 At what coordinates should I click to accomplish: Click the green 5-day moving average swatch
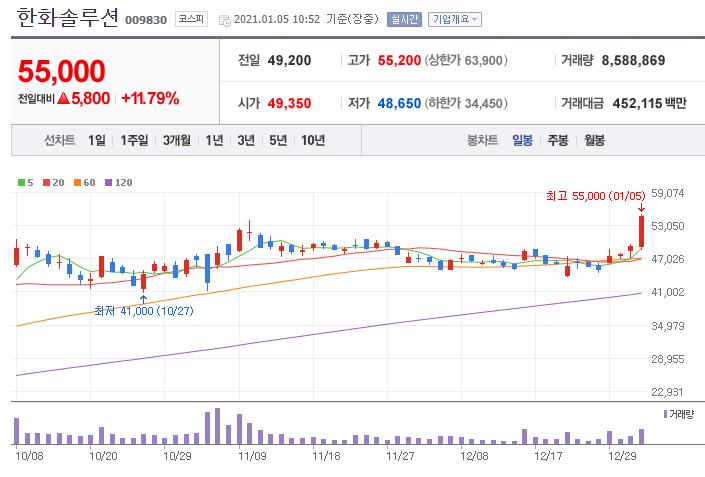[22, 182]
